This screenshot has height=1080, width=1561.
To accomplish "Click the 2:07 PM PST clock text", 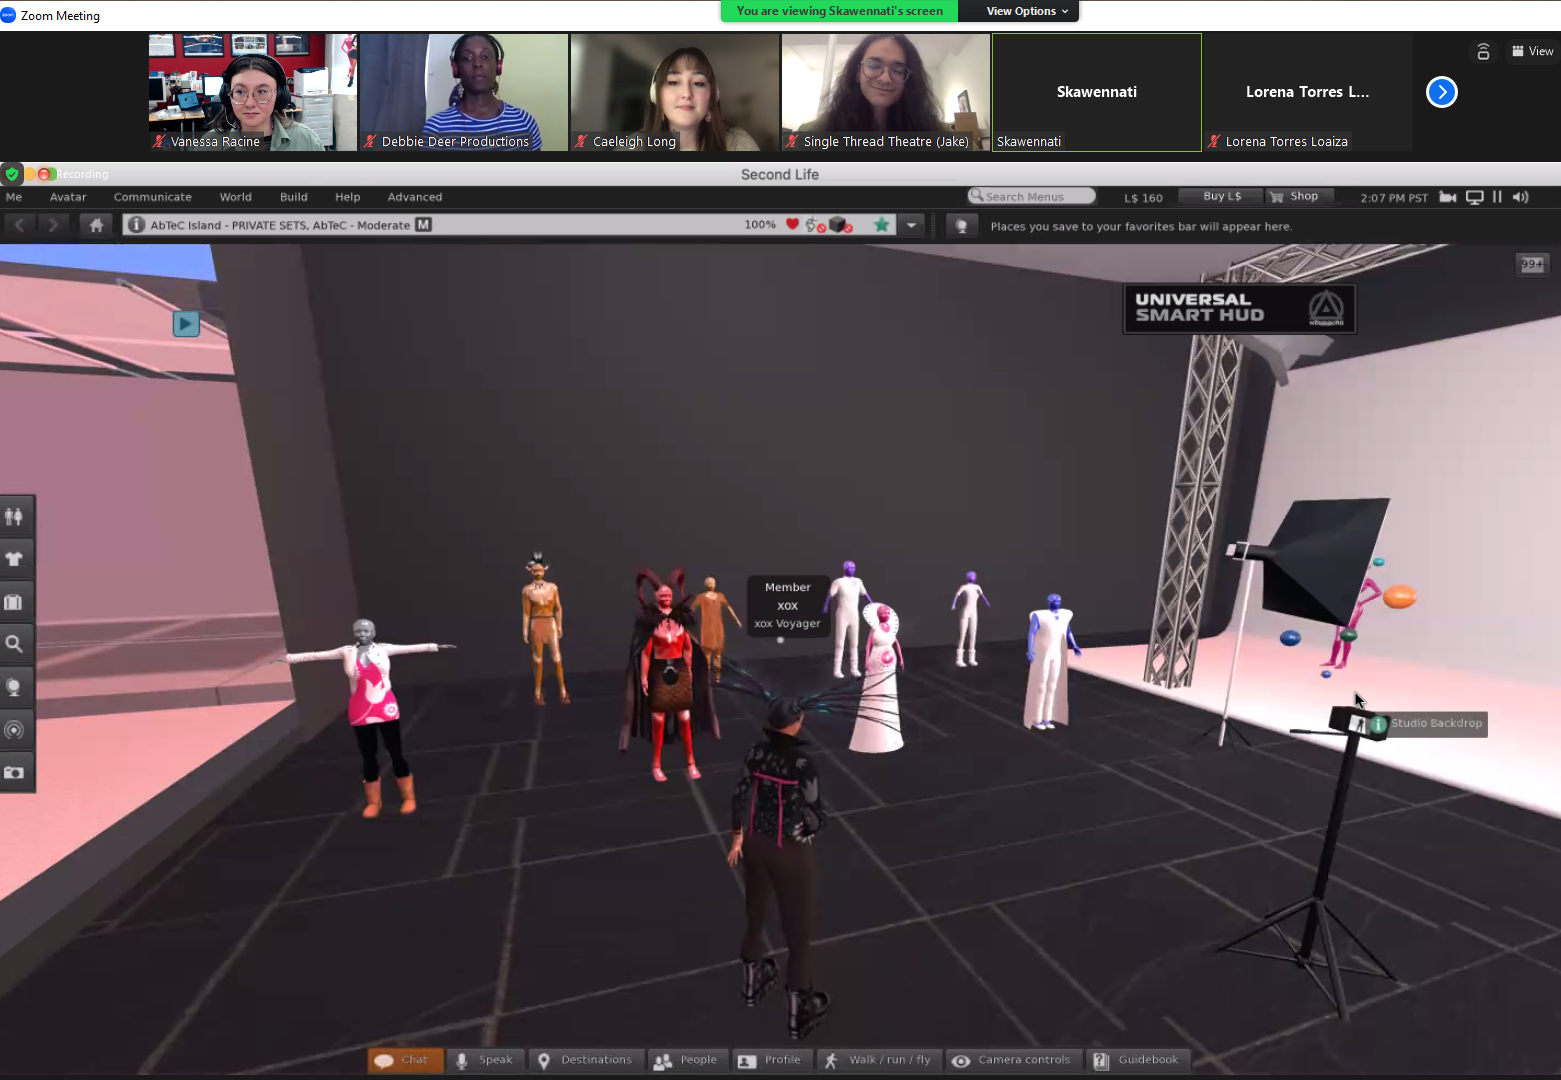I will 1394,198.
